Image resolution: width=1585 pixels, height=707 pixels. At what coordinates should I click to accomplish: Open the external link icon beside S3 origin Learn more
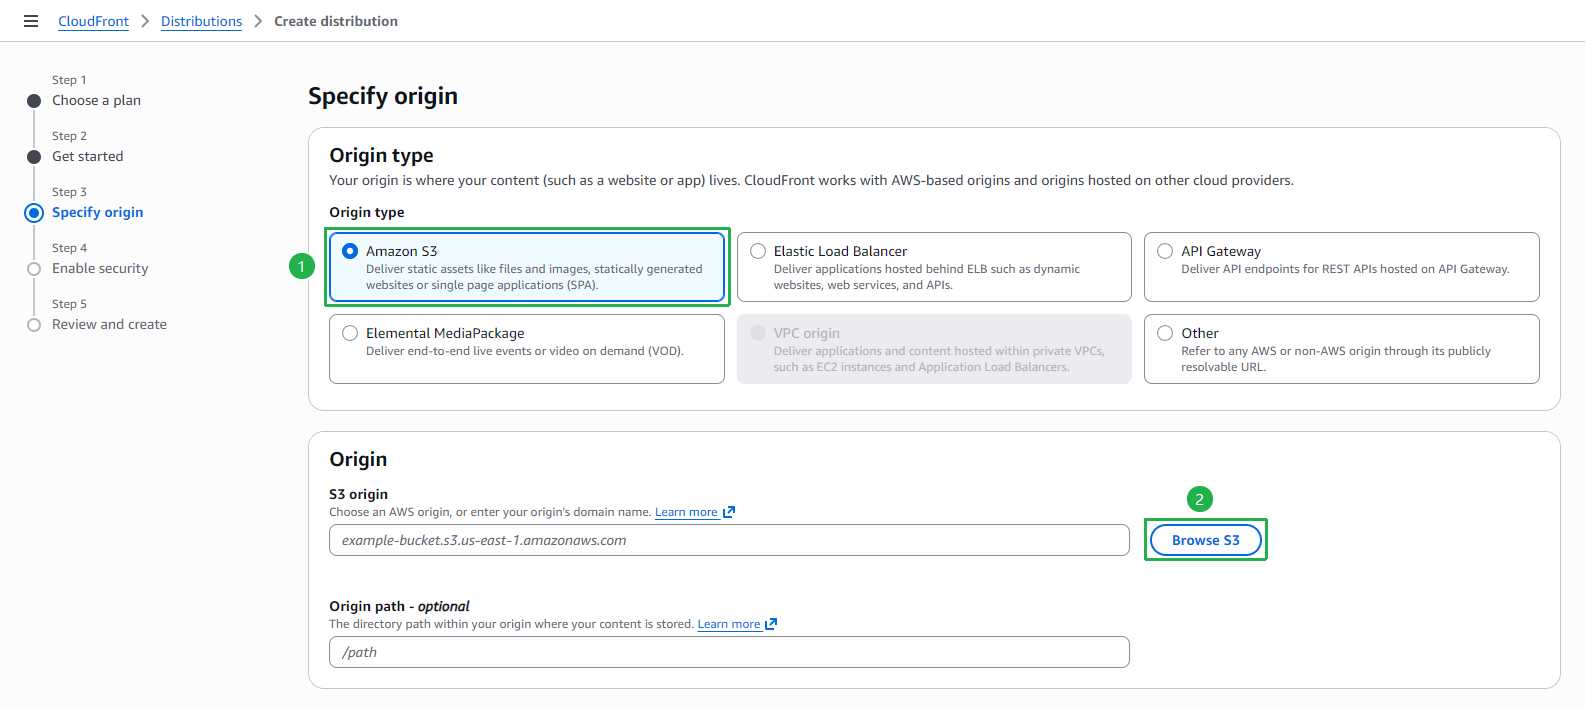tap(729, 512)
